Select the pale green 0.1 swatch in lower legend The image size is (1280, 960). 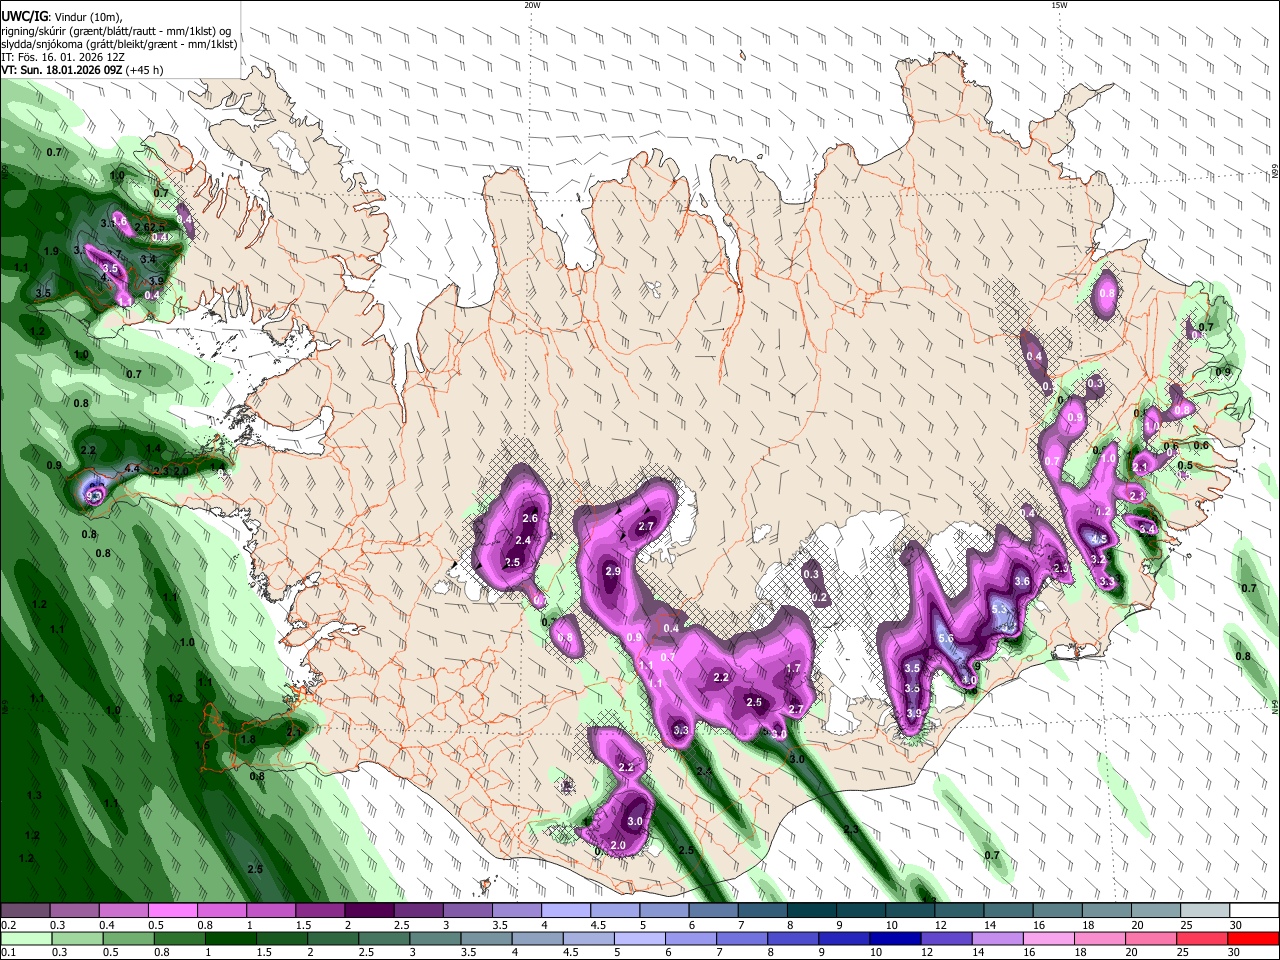tap(27, 939)
